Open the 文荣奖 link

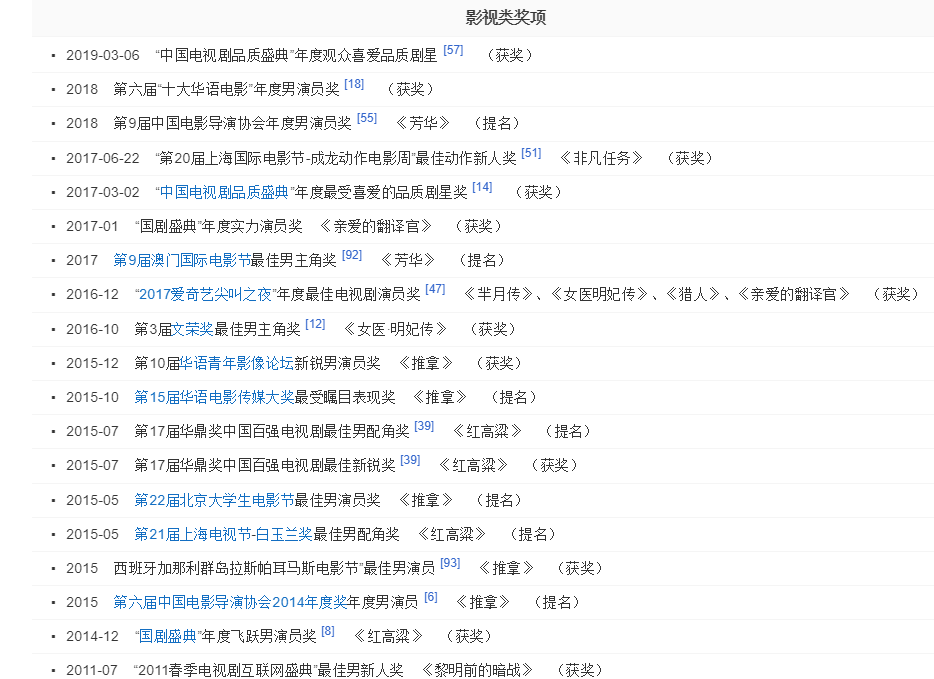point(192,329)
